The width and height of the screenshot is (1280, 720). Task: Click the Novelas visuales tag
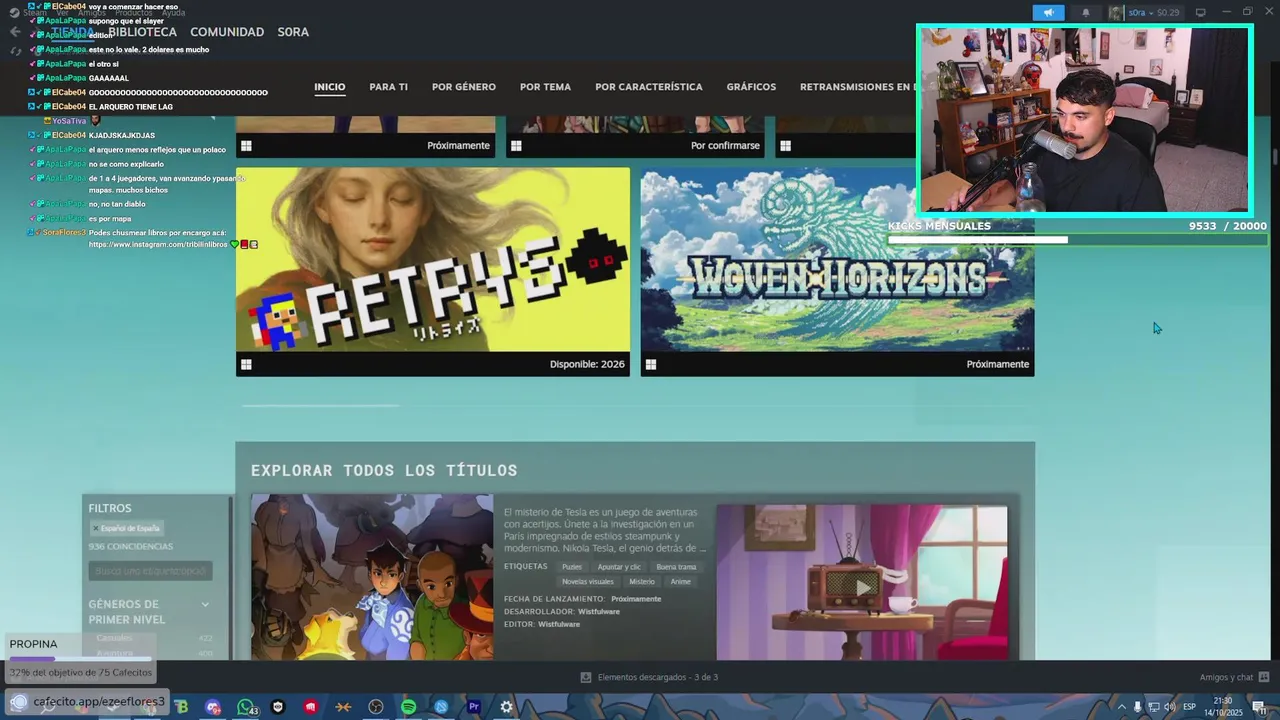tap(588, 581)
